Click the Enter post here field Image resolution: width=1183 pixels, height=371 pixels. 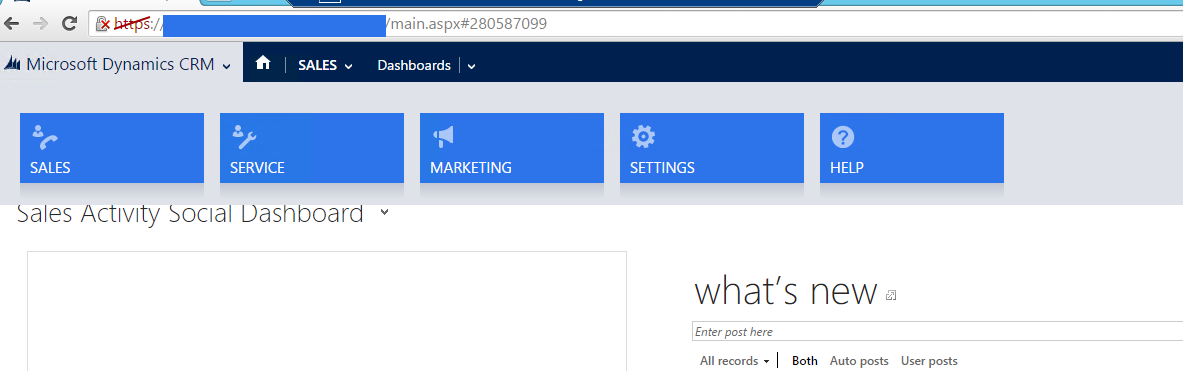937,332
